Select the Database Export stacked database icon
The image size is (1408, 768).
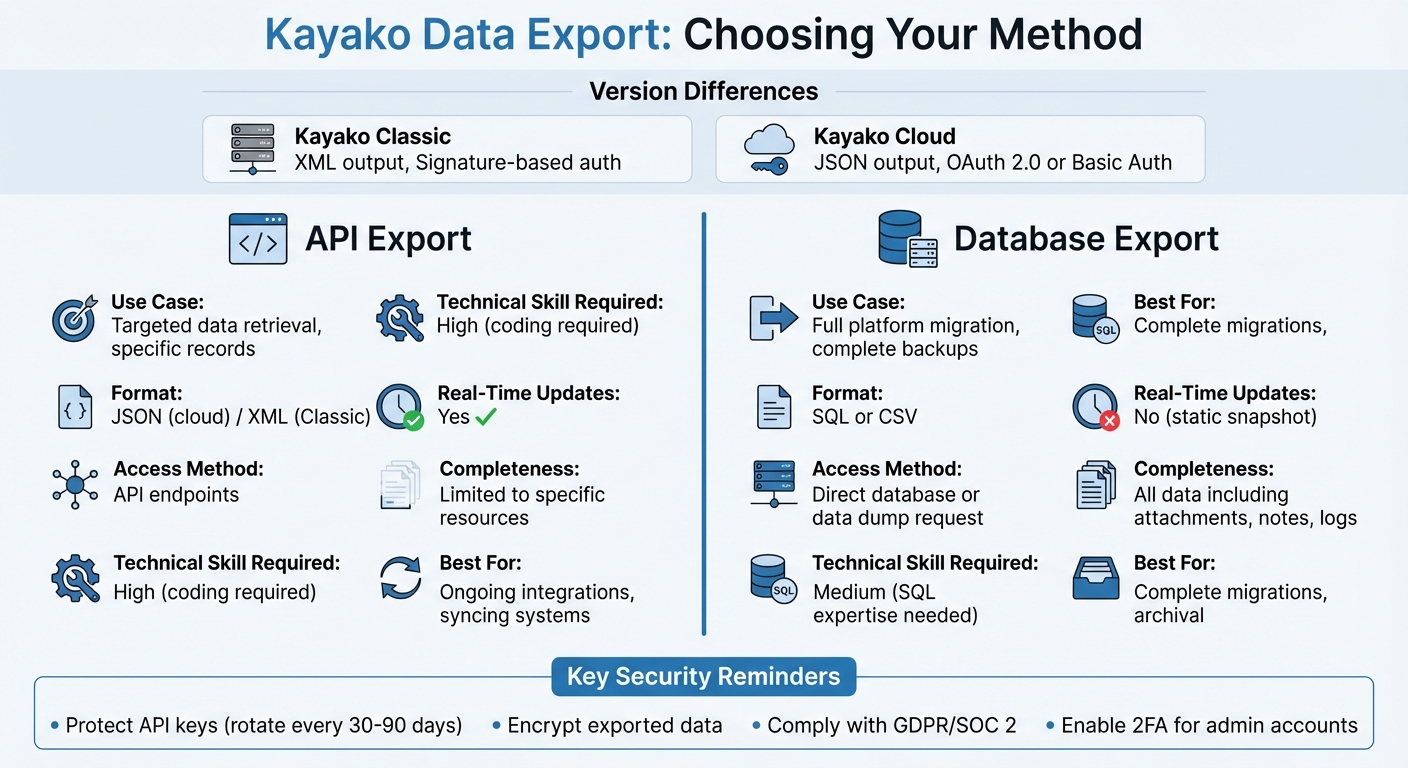pyautogui.click(x=907, y=238)
